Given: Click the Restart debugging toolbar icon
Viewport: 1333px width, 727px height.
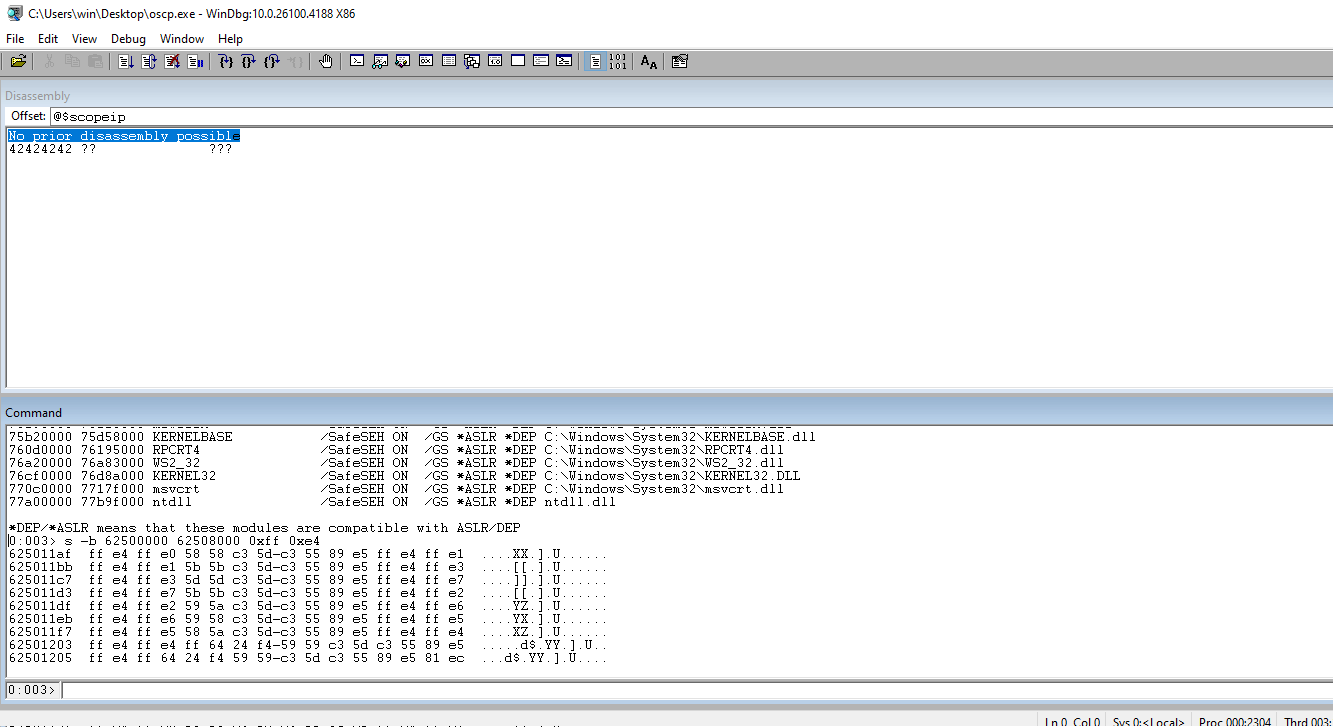Looking at the screenshot, I should pyautogui.click(x=149, y=62).
